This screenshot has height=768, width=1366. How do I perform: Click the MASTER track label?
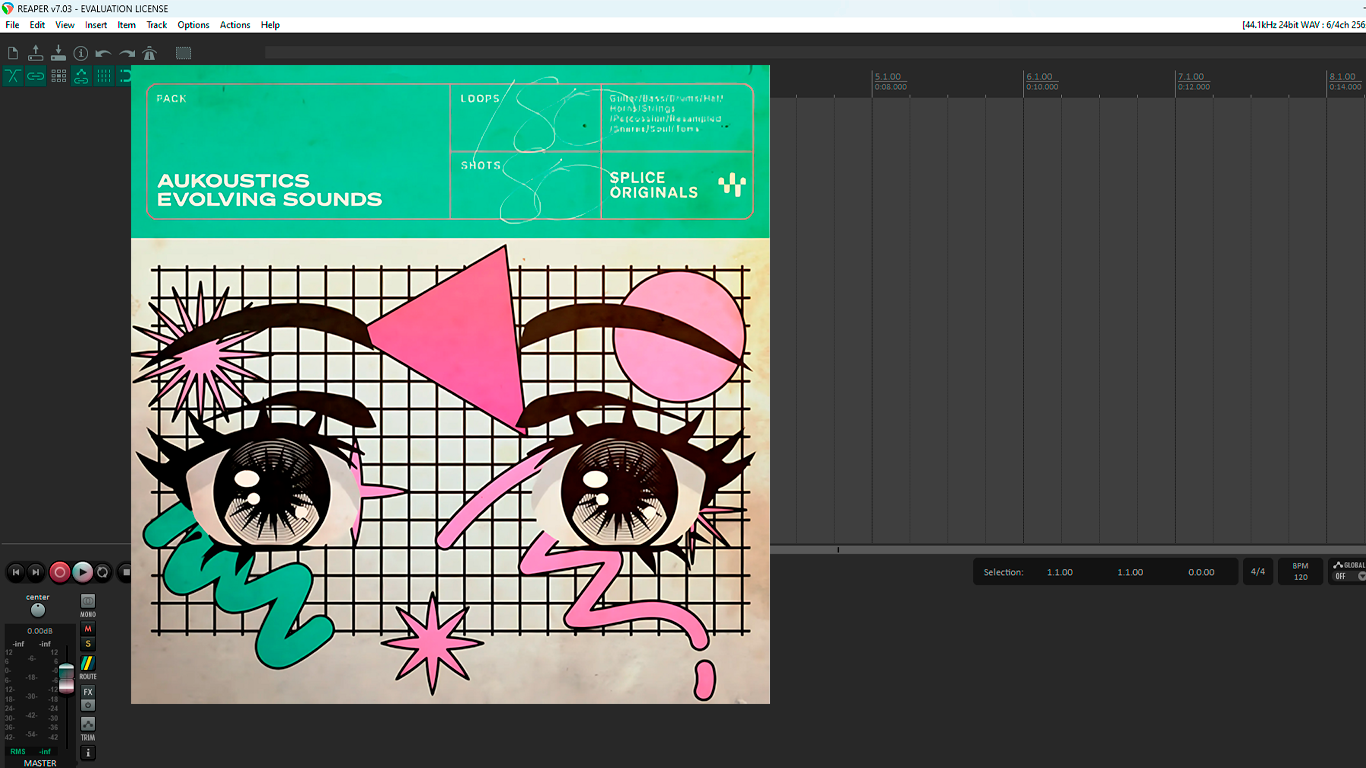(40, 763)
